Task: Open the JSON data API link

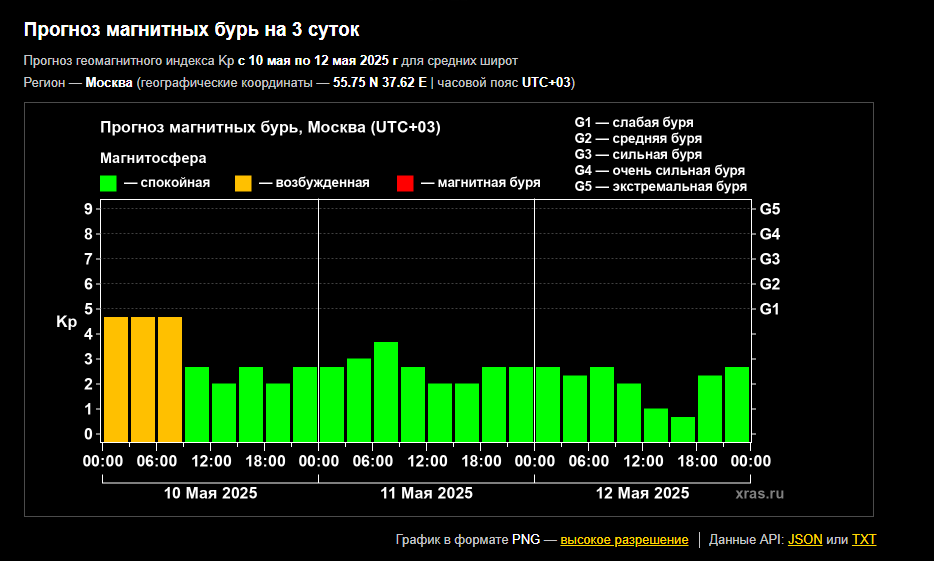Action: pos(805,540)
